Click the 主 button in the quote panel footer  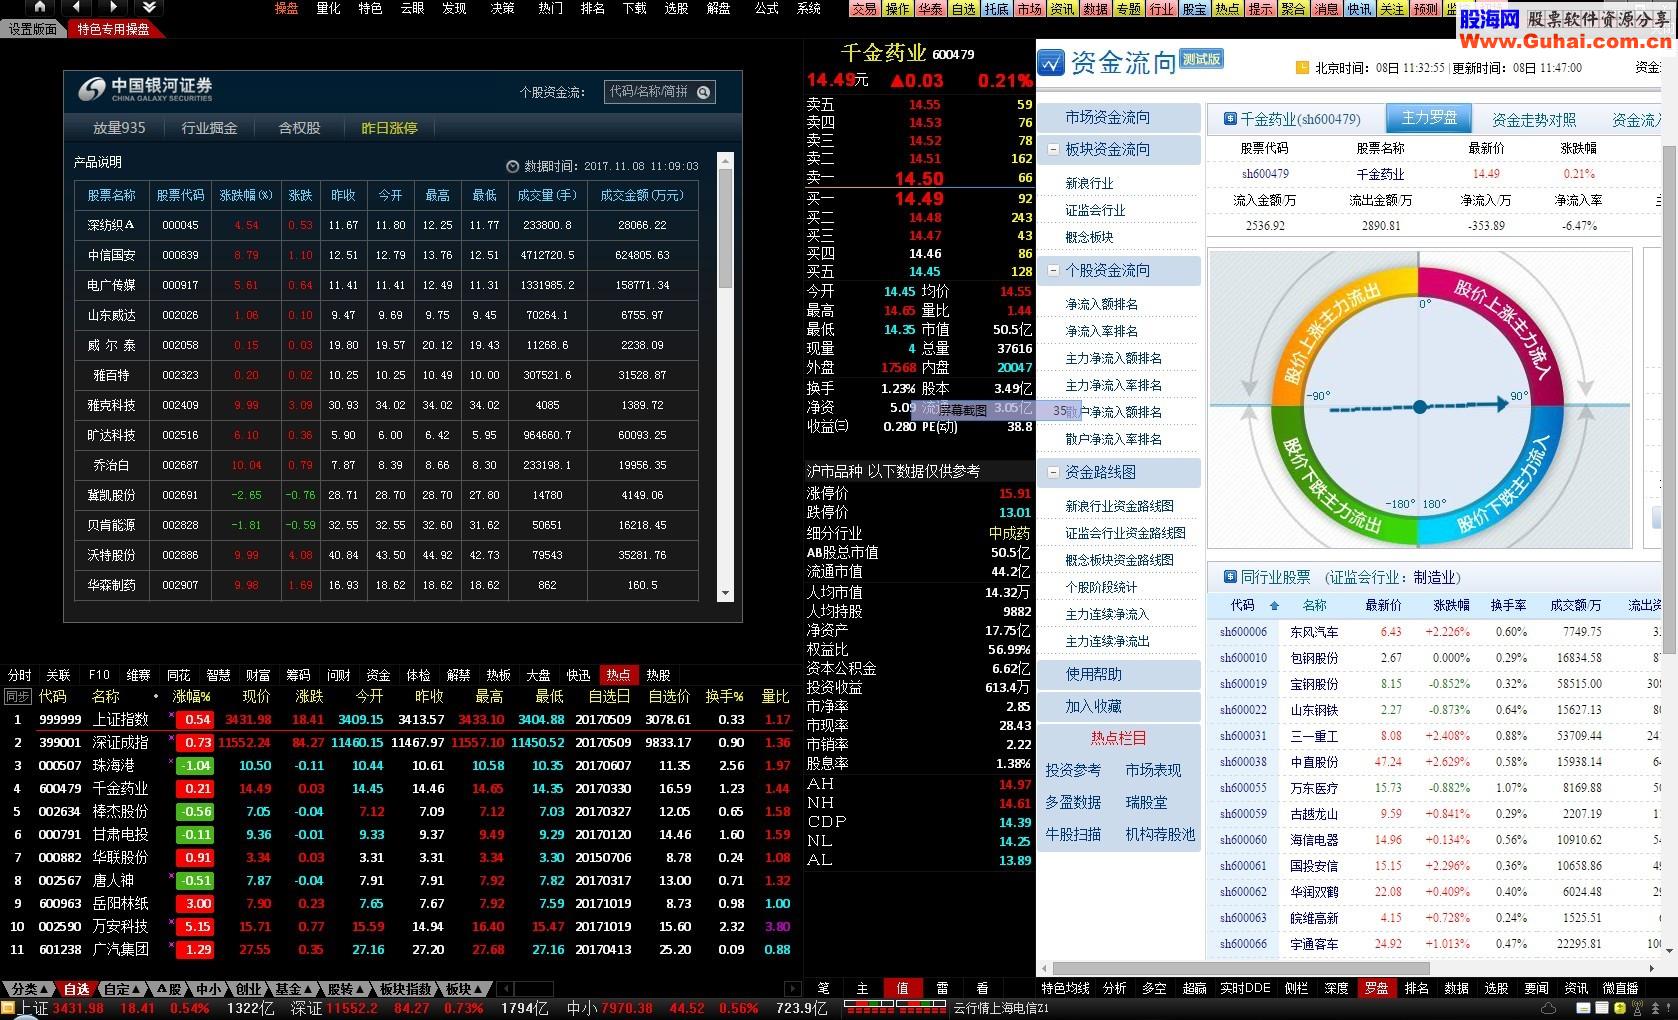[863, 988]
